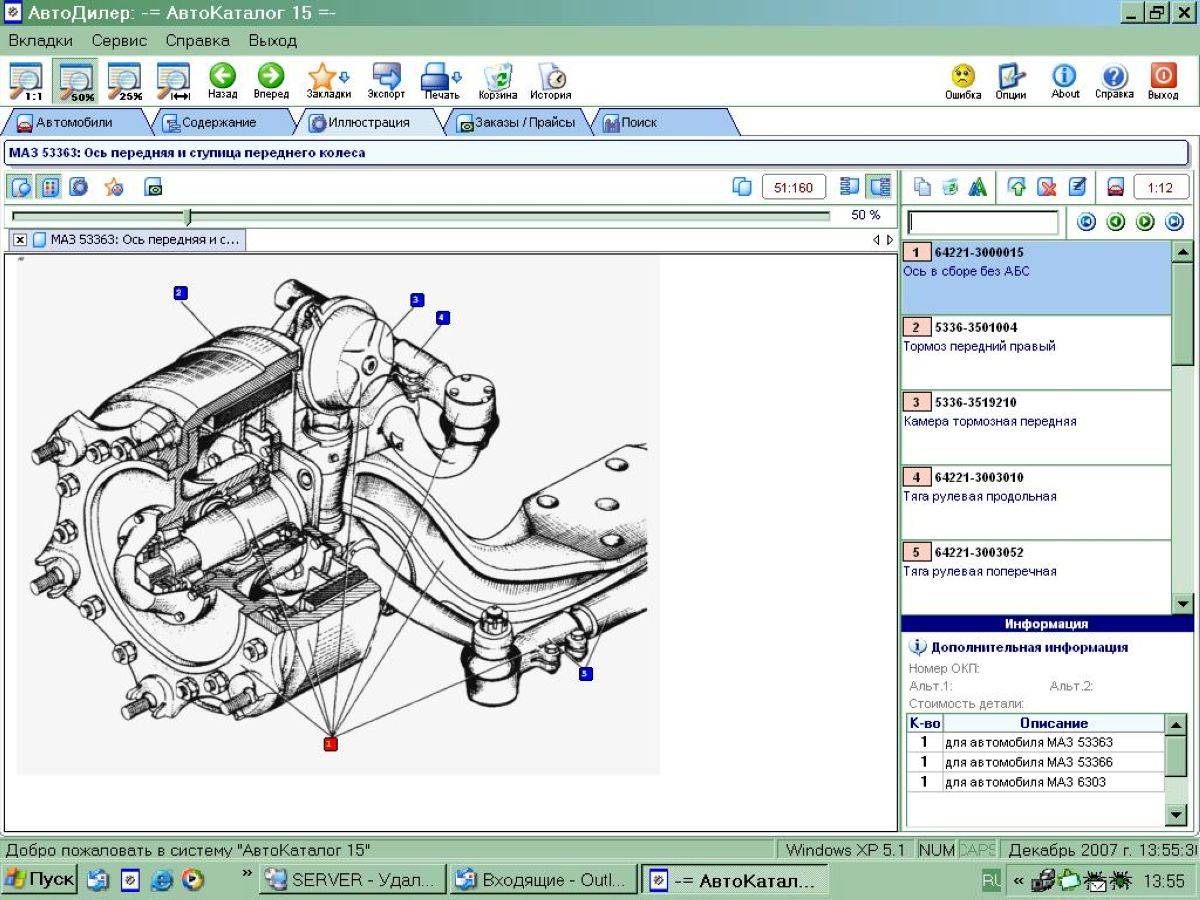Toggle the grid callouts icon
Screen dimensions: 1200x900
[49, 186]
